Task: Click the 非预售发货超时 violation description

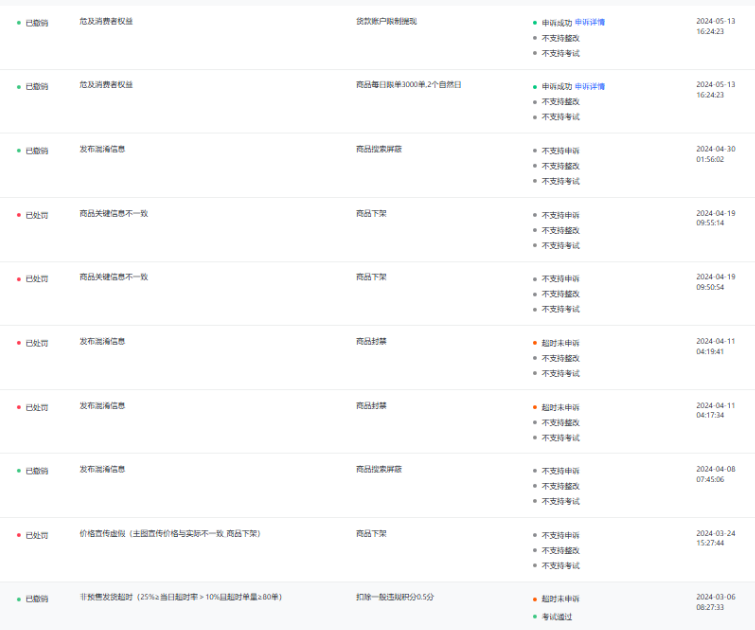Action: click(x=180, y=597)
